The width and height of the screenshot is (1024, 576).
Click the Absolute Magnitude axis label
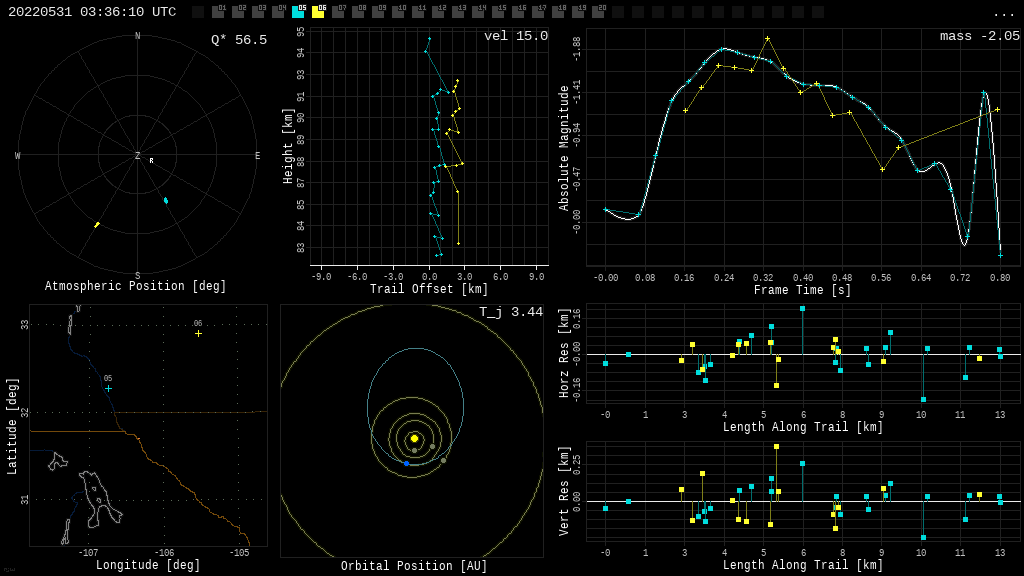pyautogui.click(x=564, y=147)
